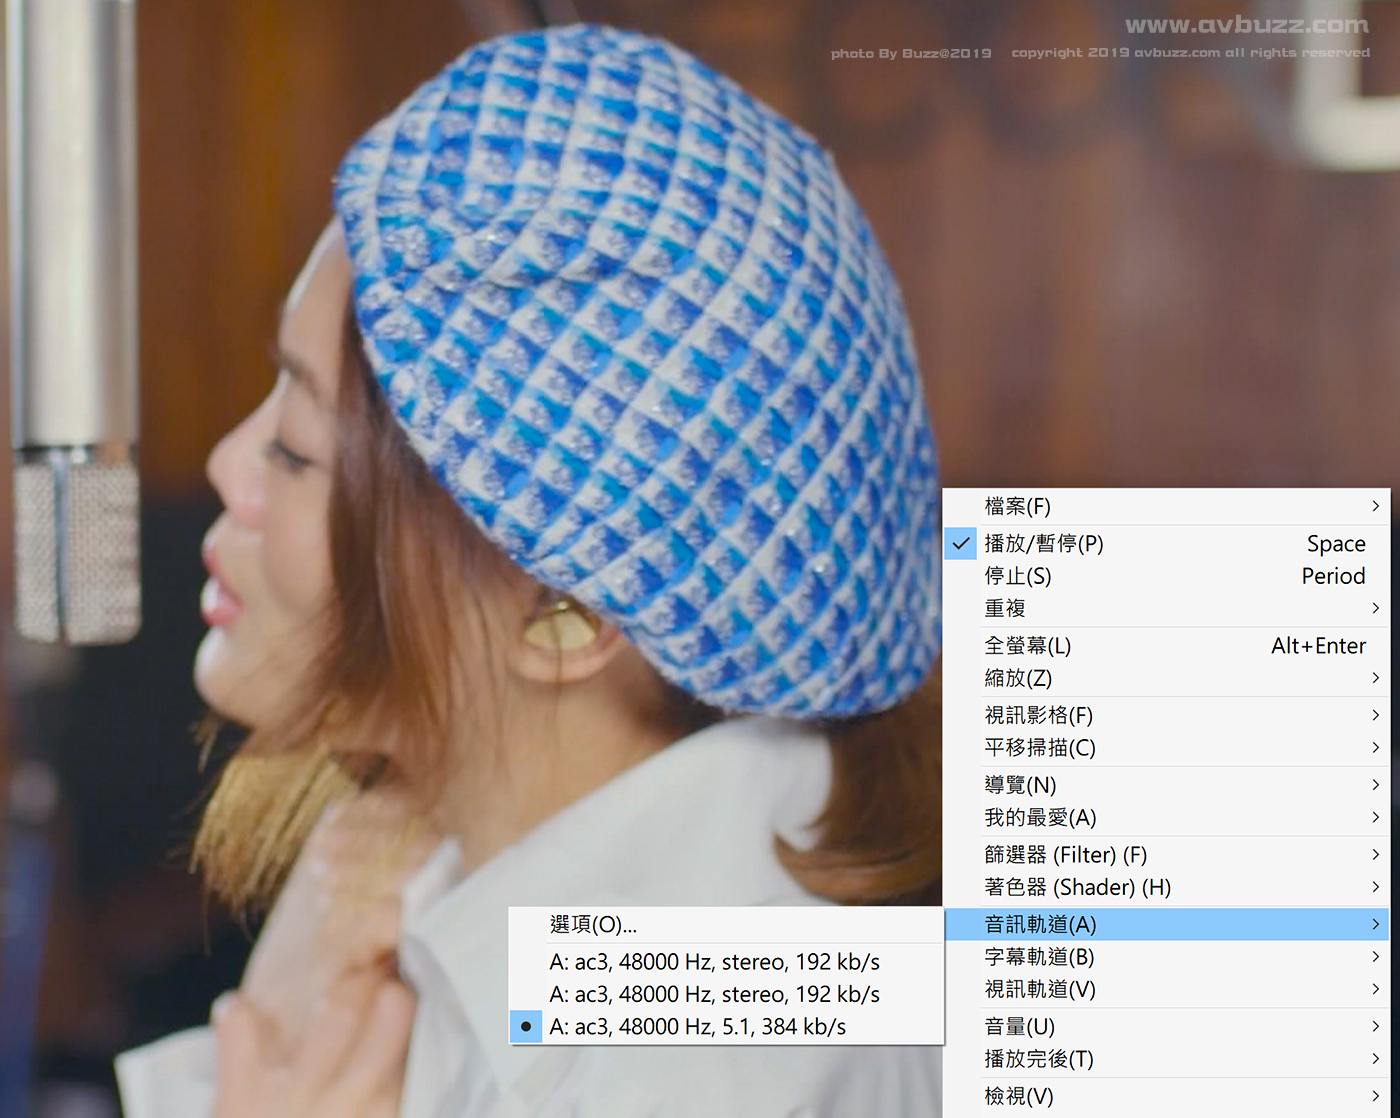Open 視訊軌道(V) video track submenu
The image size is (1400, 1118).
[1039, 990]
